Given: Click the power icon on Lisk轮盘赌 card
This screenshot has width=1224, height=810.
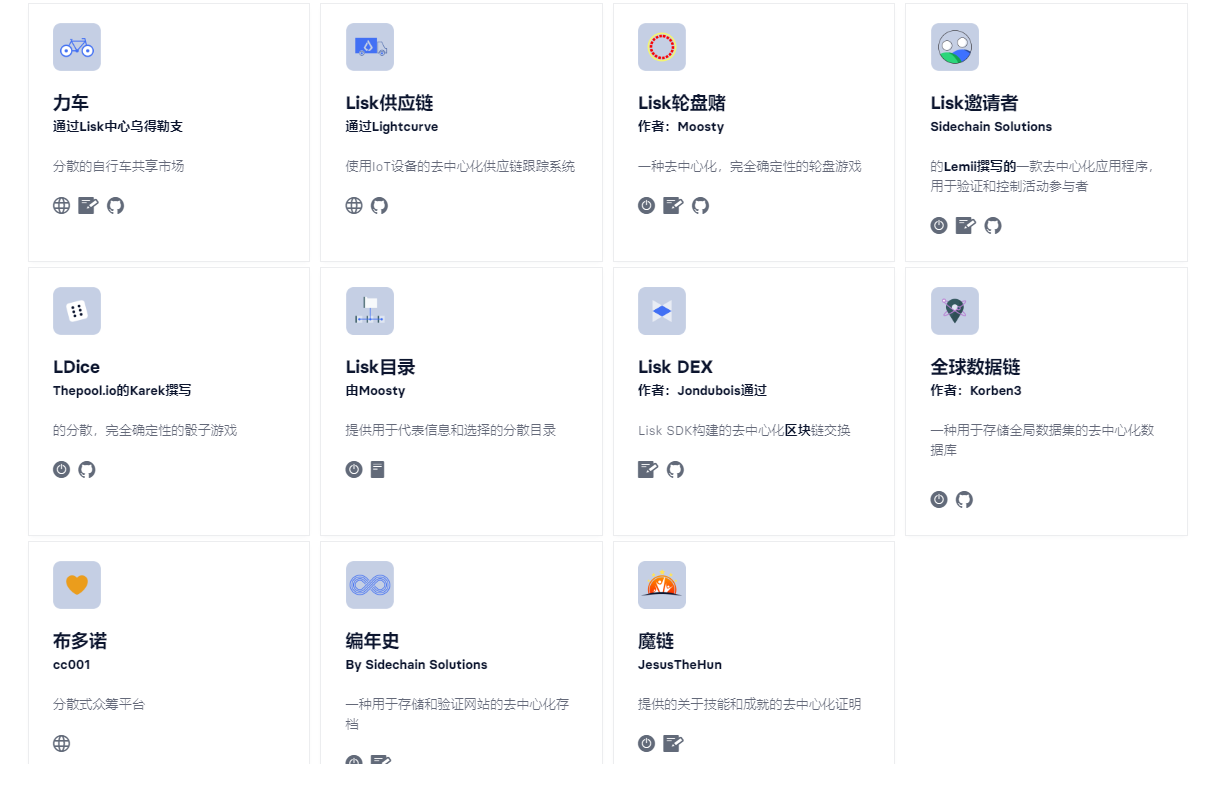Looking at the screenshot, I should pos(646,206).
